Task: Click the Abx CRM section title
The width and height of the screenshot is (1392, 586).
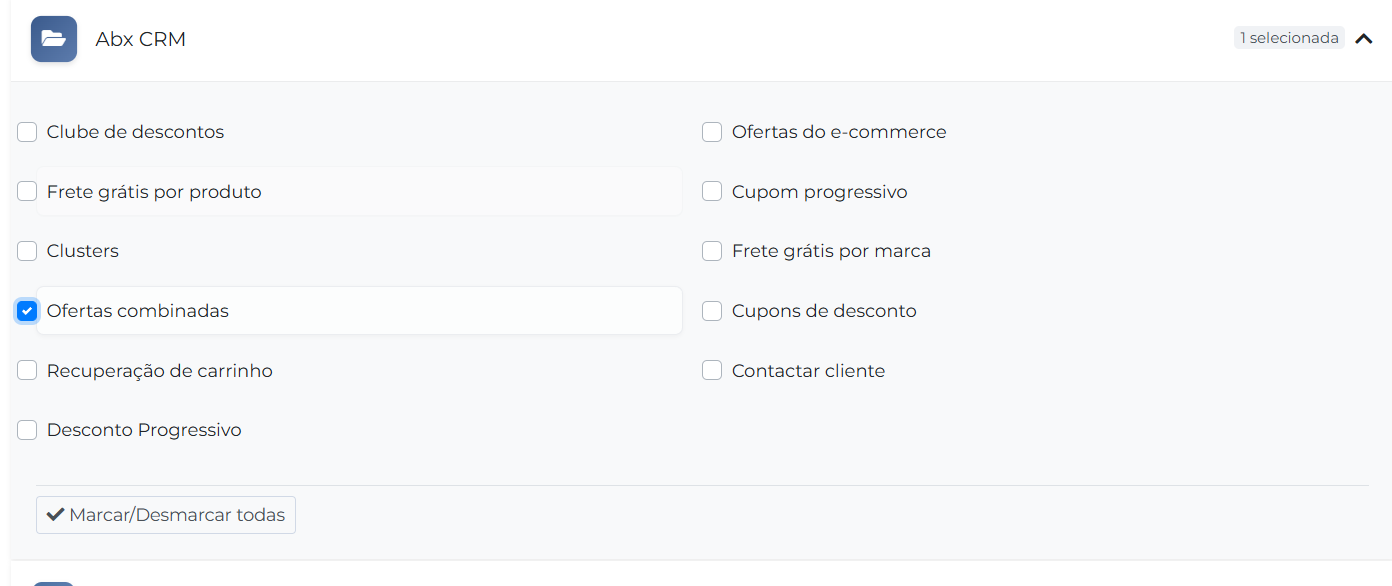Action: click(141, 39)
